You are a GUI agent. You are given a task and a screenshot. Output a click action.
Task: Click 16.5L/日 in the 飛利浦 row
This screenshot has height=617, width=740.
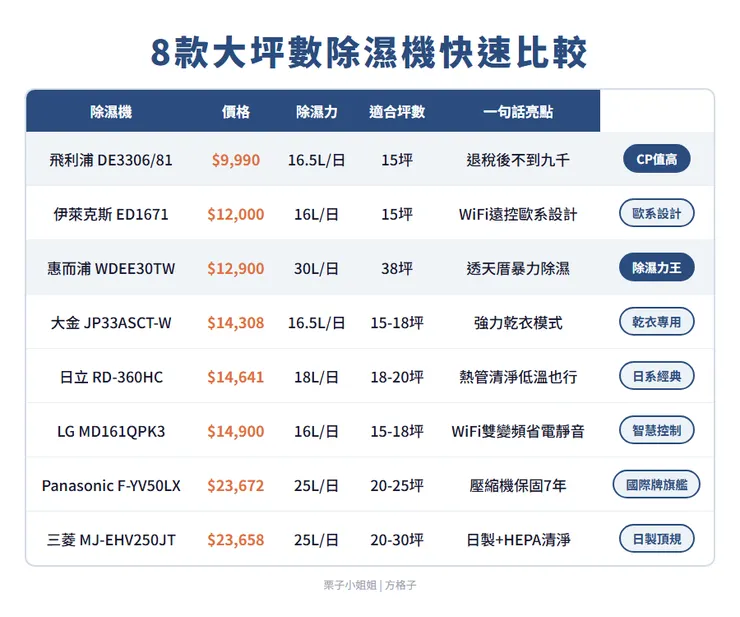click(x=316, y=160)
